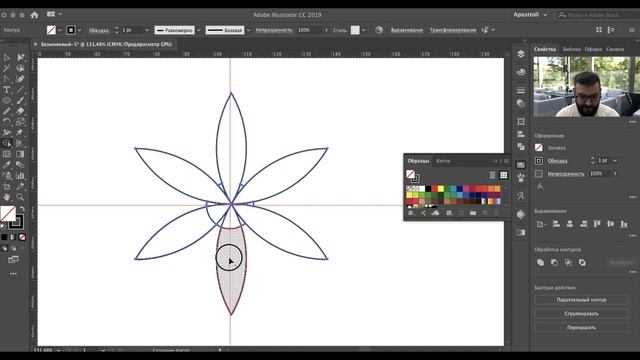Select the Eraser tool
The image size is (640, 360).
(20, 111)
